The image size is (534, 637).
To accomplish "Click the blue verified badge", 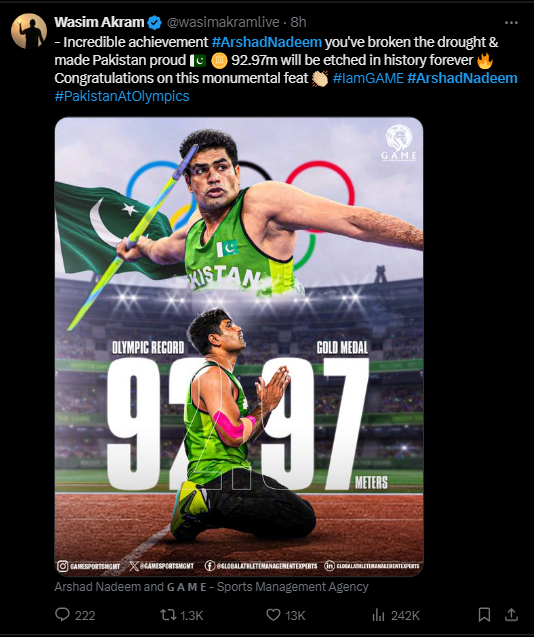I will point(154,22).
